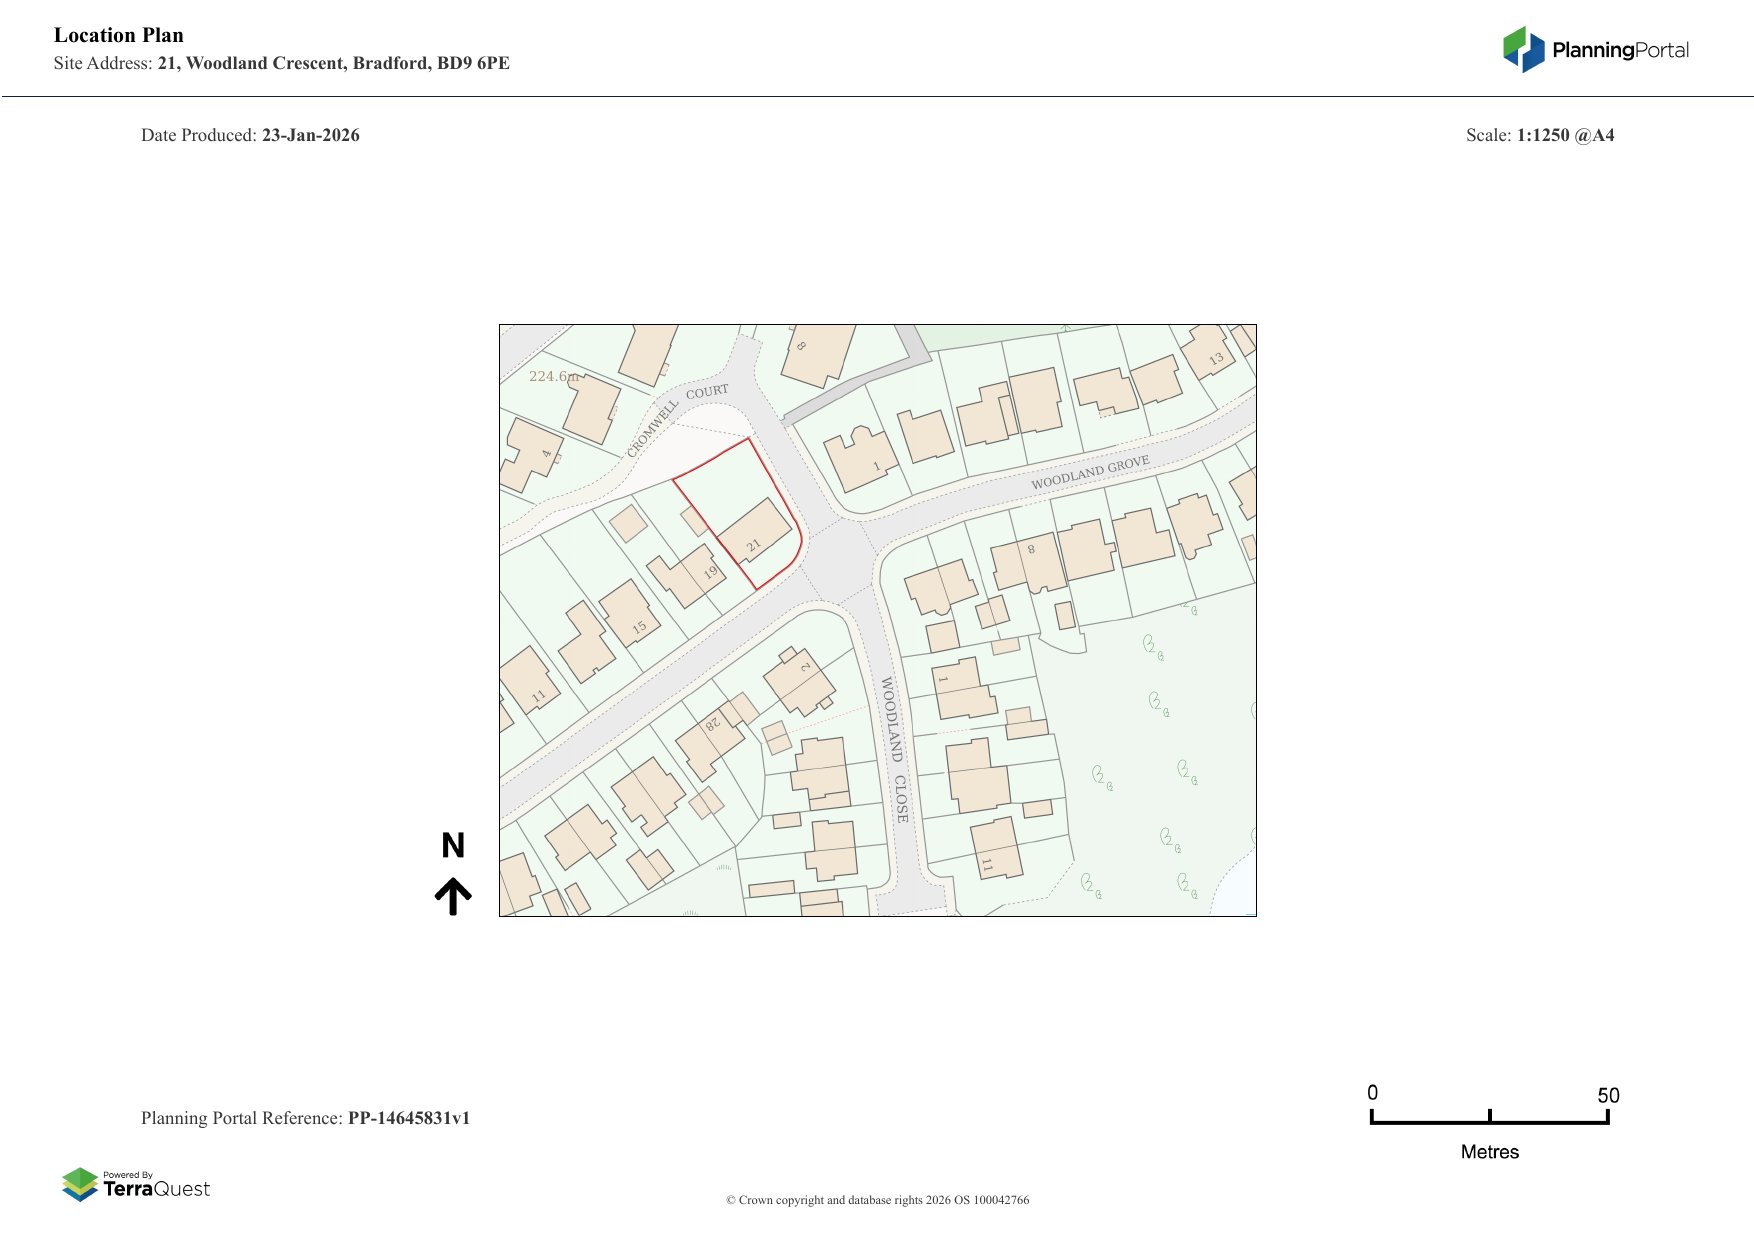
Task: Click the reference PP-14645831v1
Action: coord(408,1118)
